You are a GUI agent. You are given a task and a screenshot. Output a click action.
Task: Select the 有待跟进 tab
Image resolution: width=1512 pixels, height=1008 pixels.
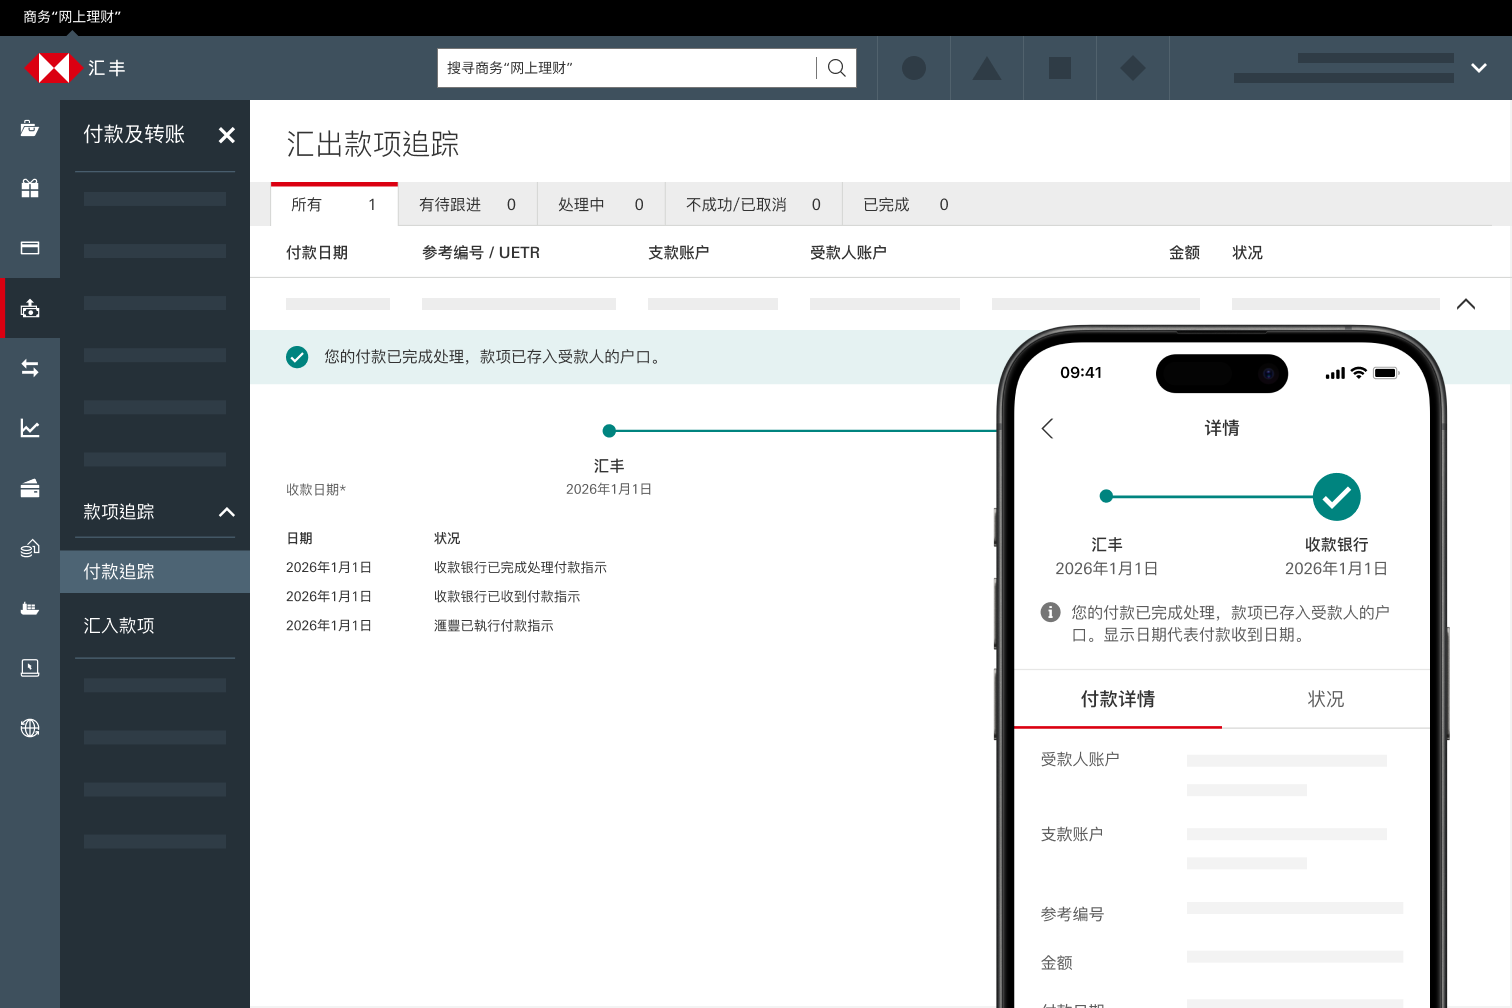467,205
